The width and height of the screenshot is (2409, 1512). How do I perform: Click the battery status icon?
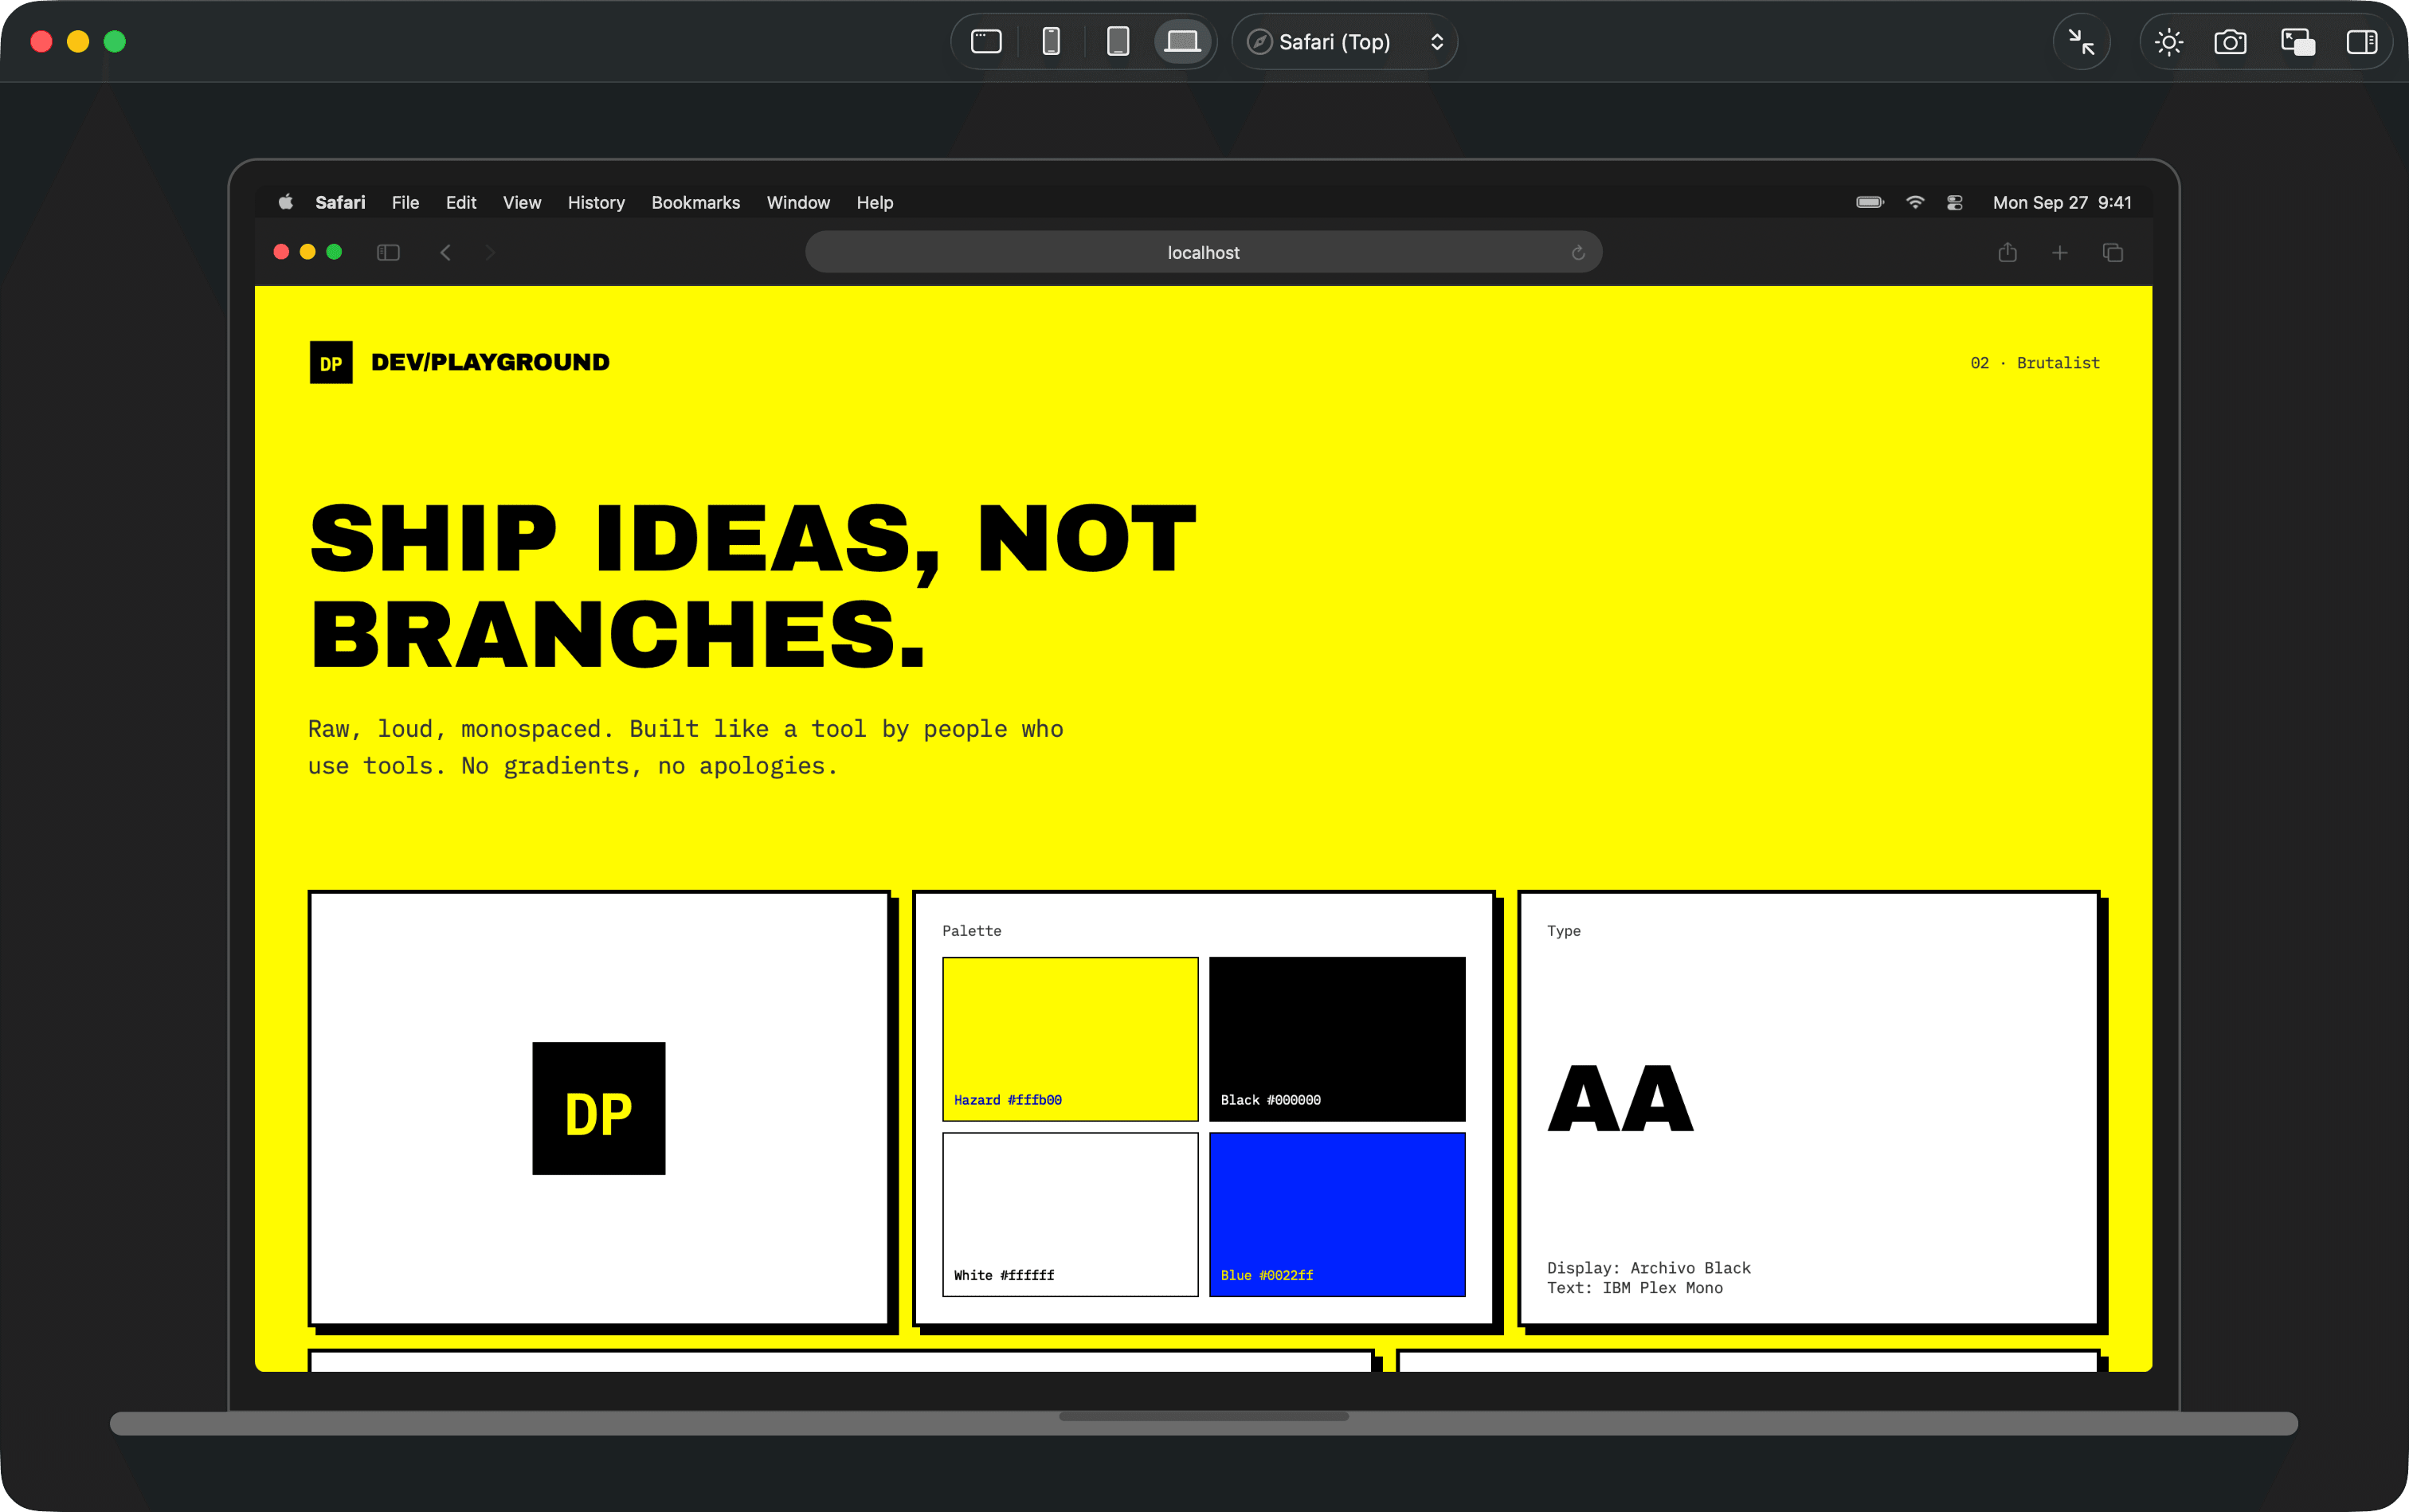(x=1870, y=202)
